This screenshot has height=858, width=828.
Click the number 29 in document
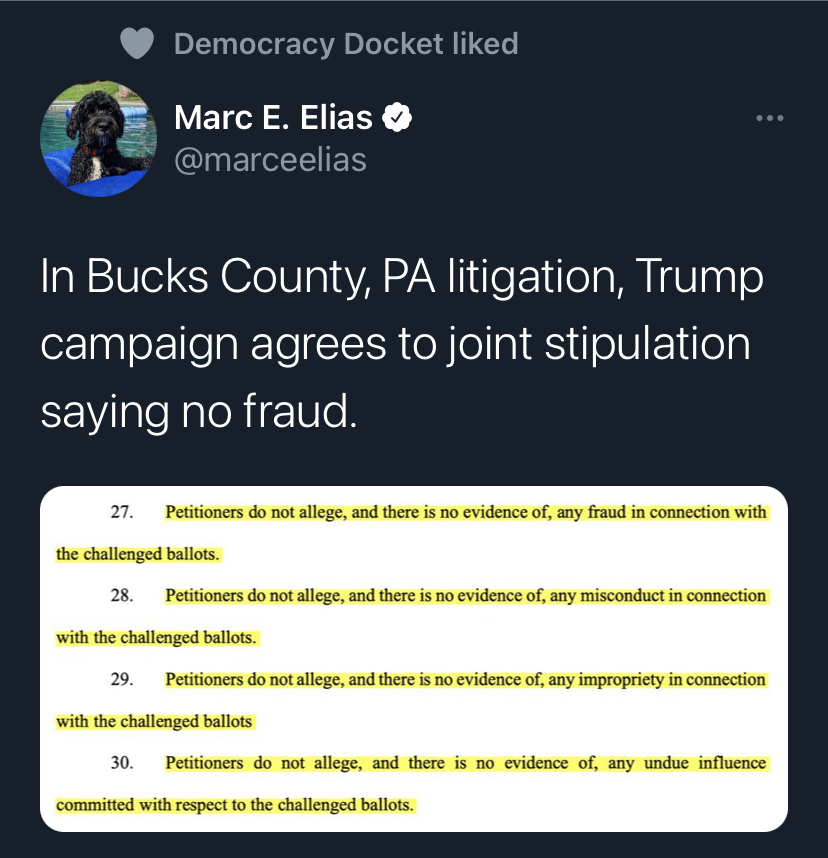(121, 680)
